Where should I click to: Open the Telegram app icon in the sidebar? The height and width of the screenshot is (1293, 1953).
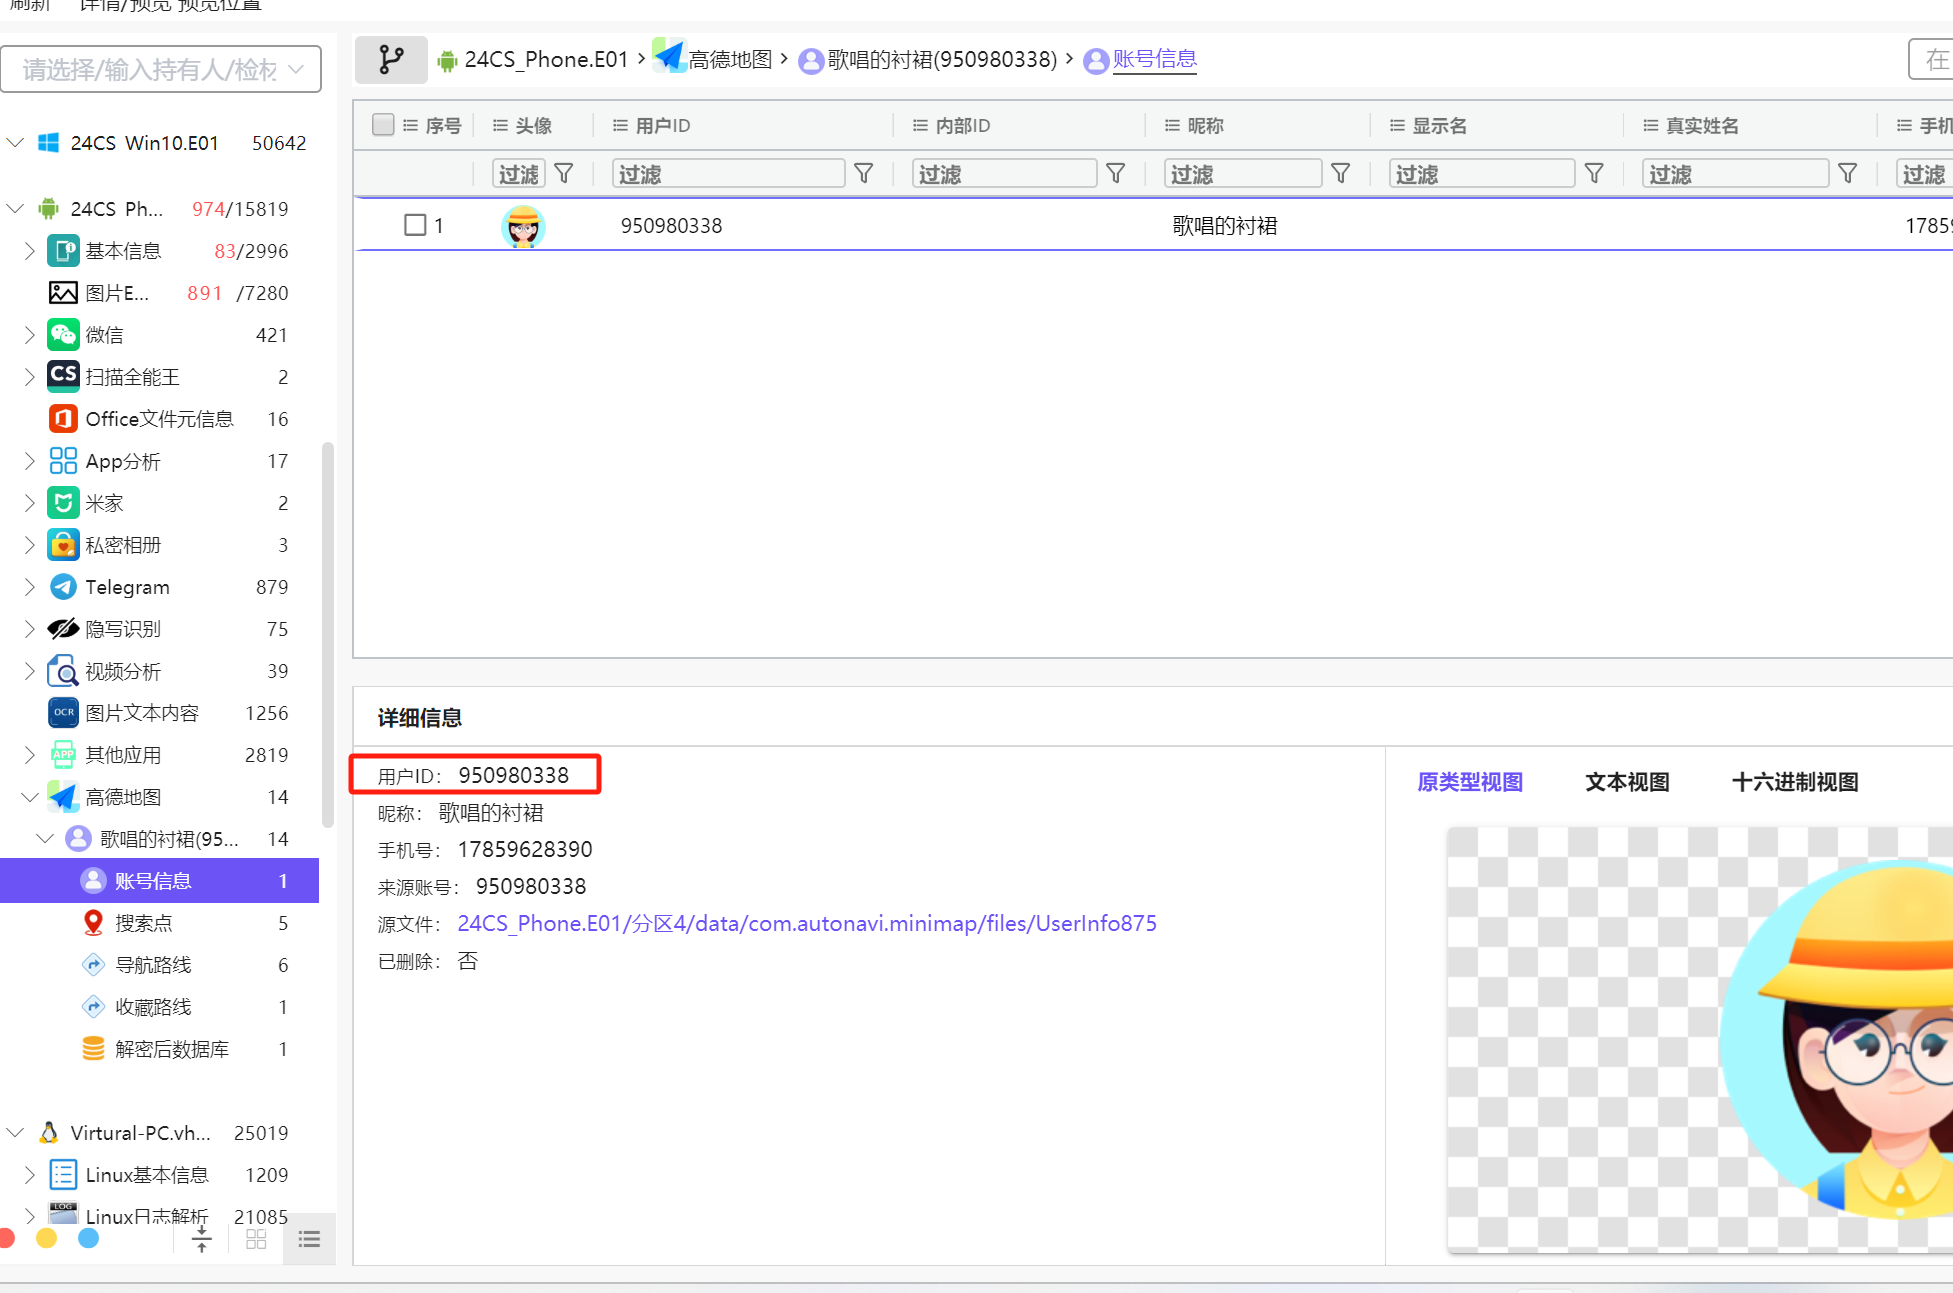tap(63, 587)
